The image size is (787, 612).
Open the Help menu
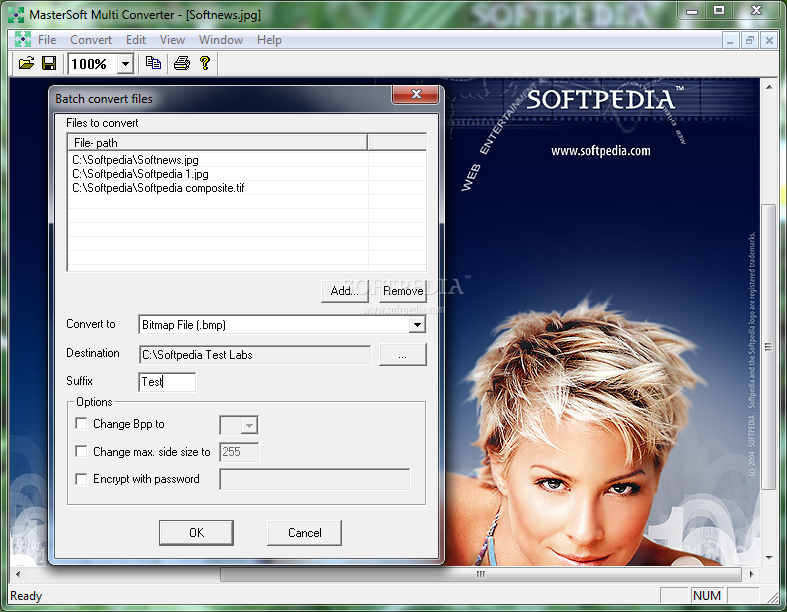click(269, 40)
